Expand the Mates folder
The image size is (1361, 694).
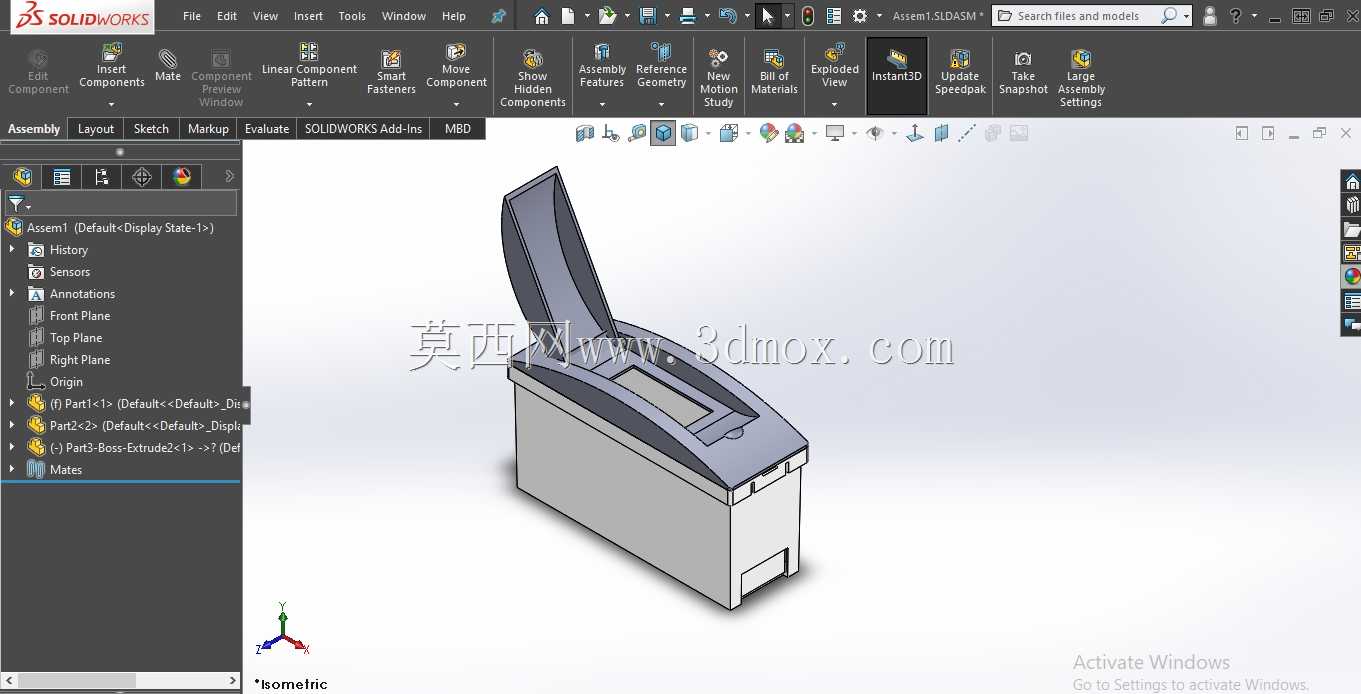pos(12,469)
